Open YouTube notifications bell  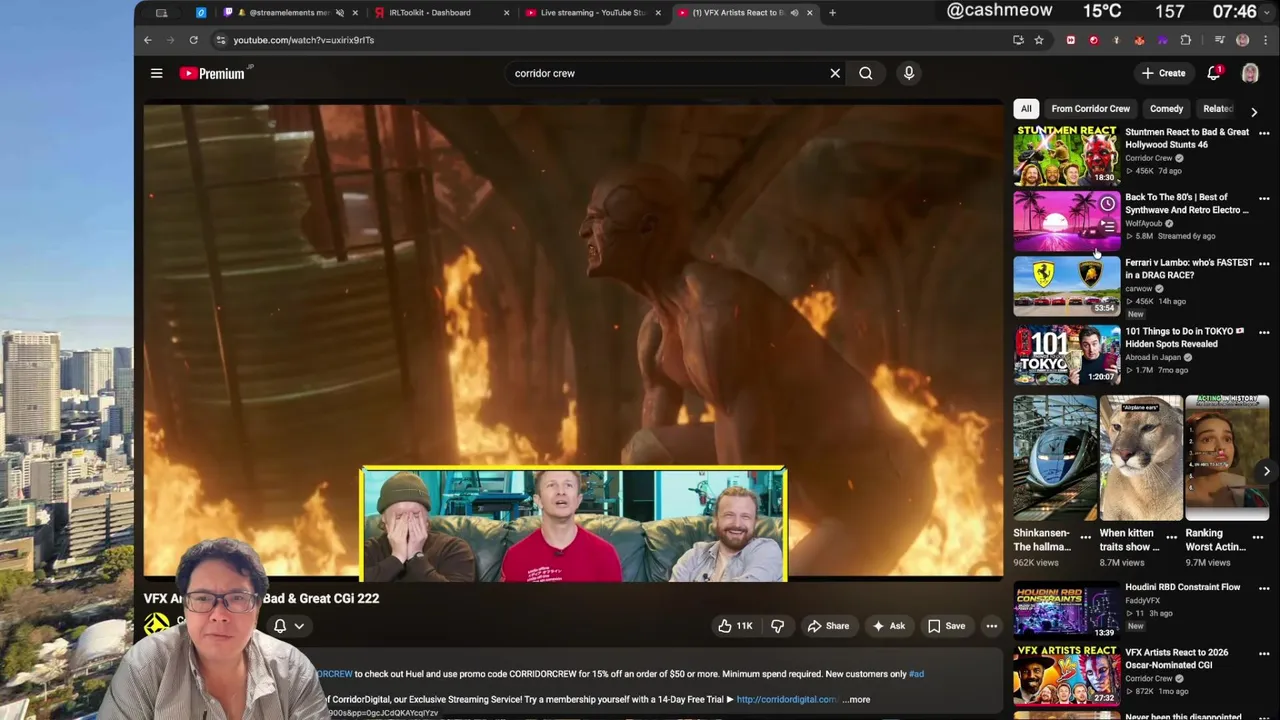(1214, 73)
